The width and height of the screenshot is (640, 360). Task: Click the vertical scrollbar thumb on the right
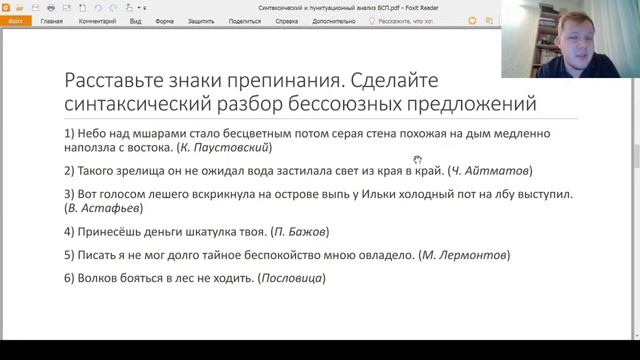pyautogui.click(x=636, y=156)
